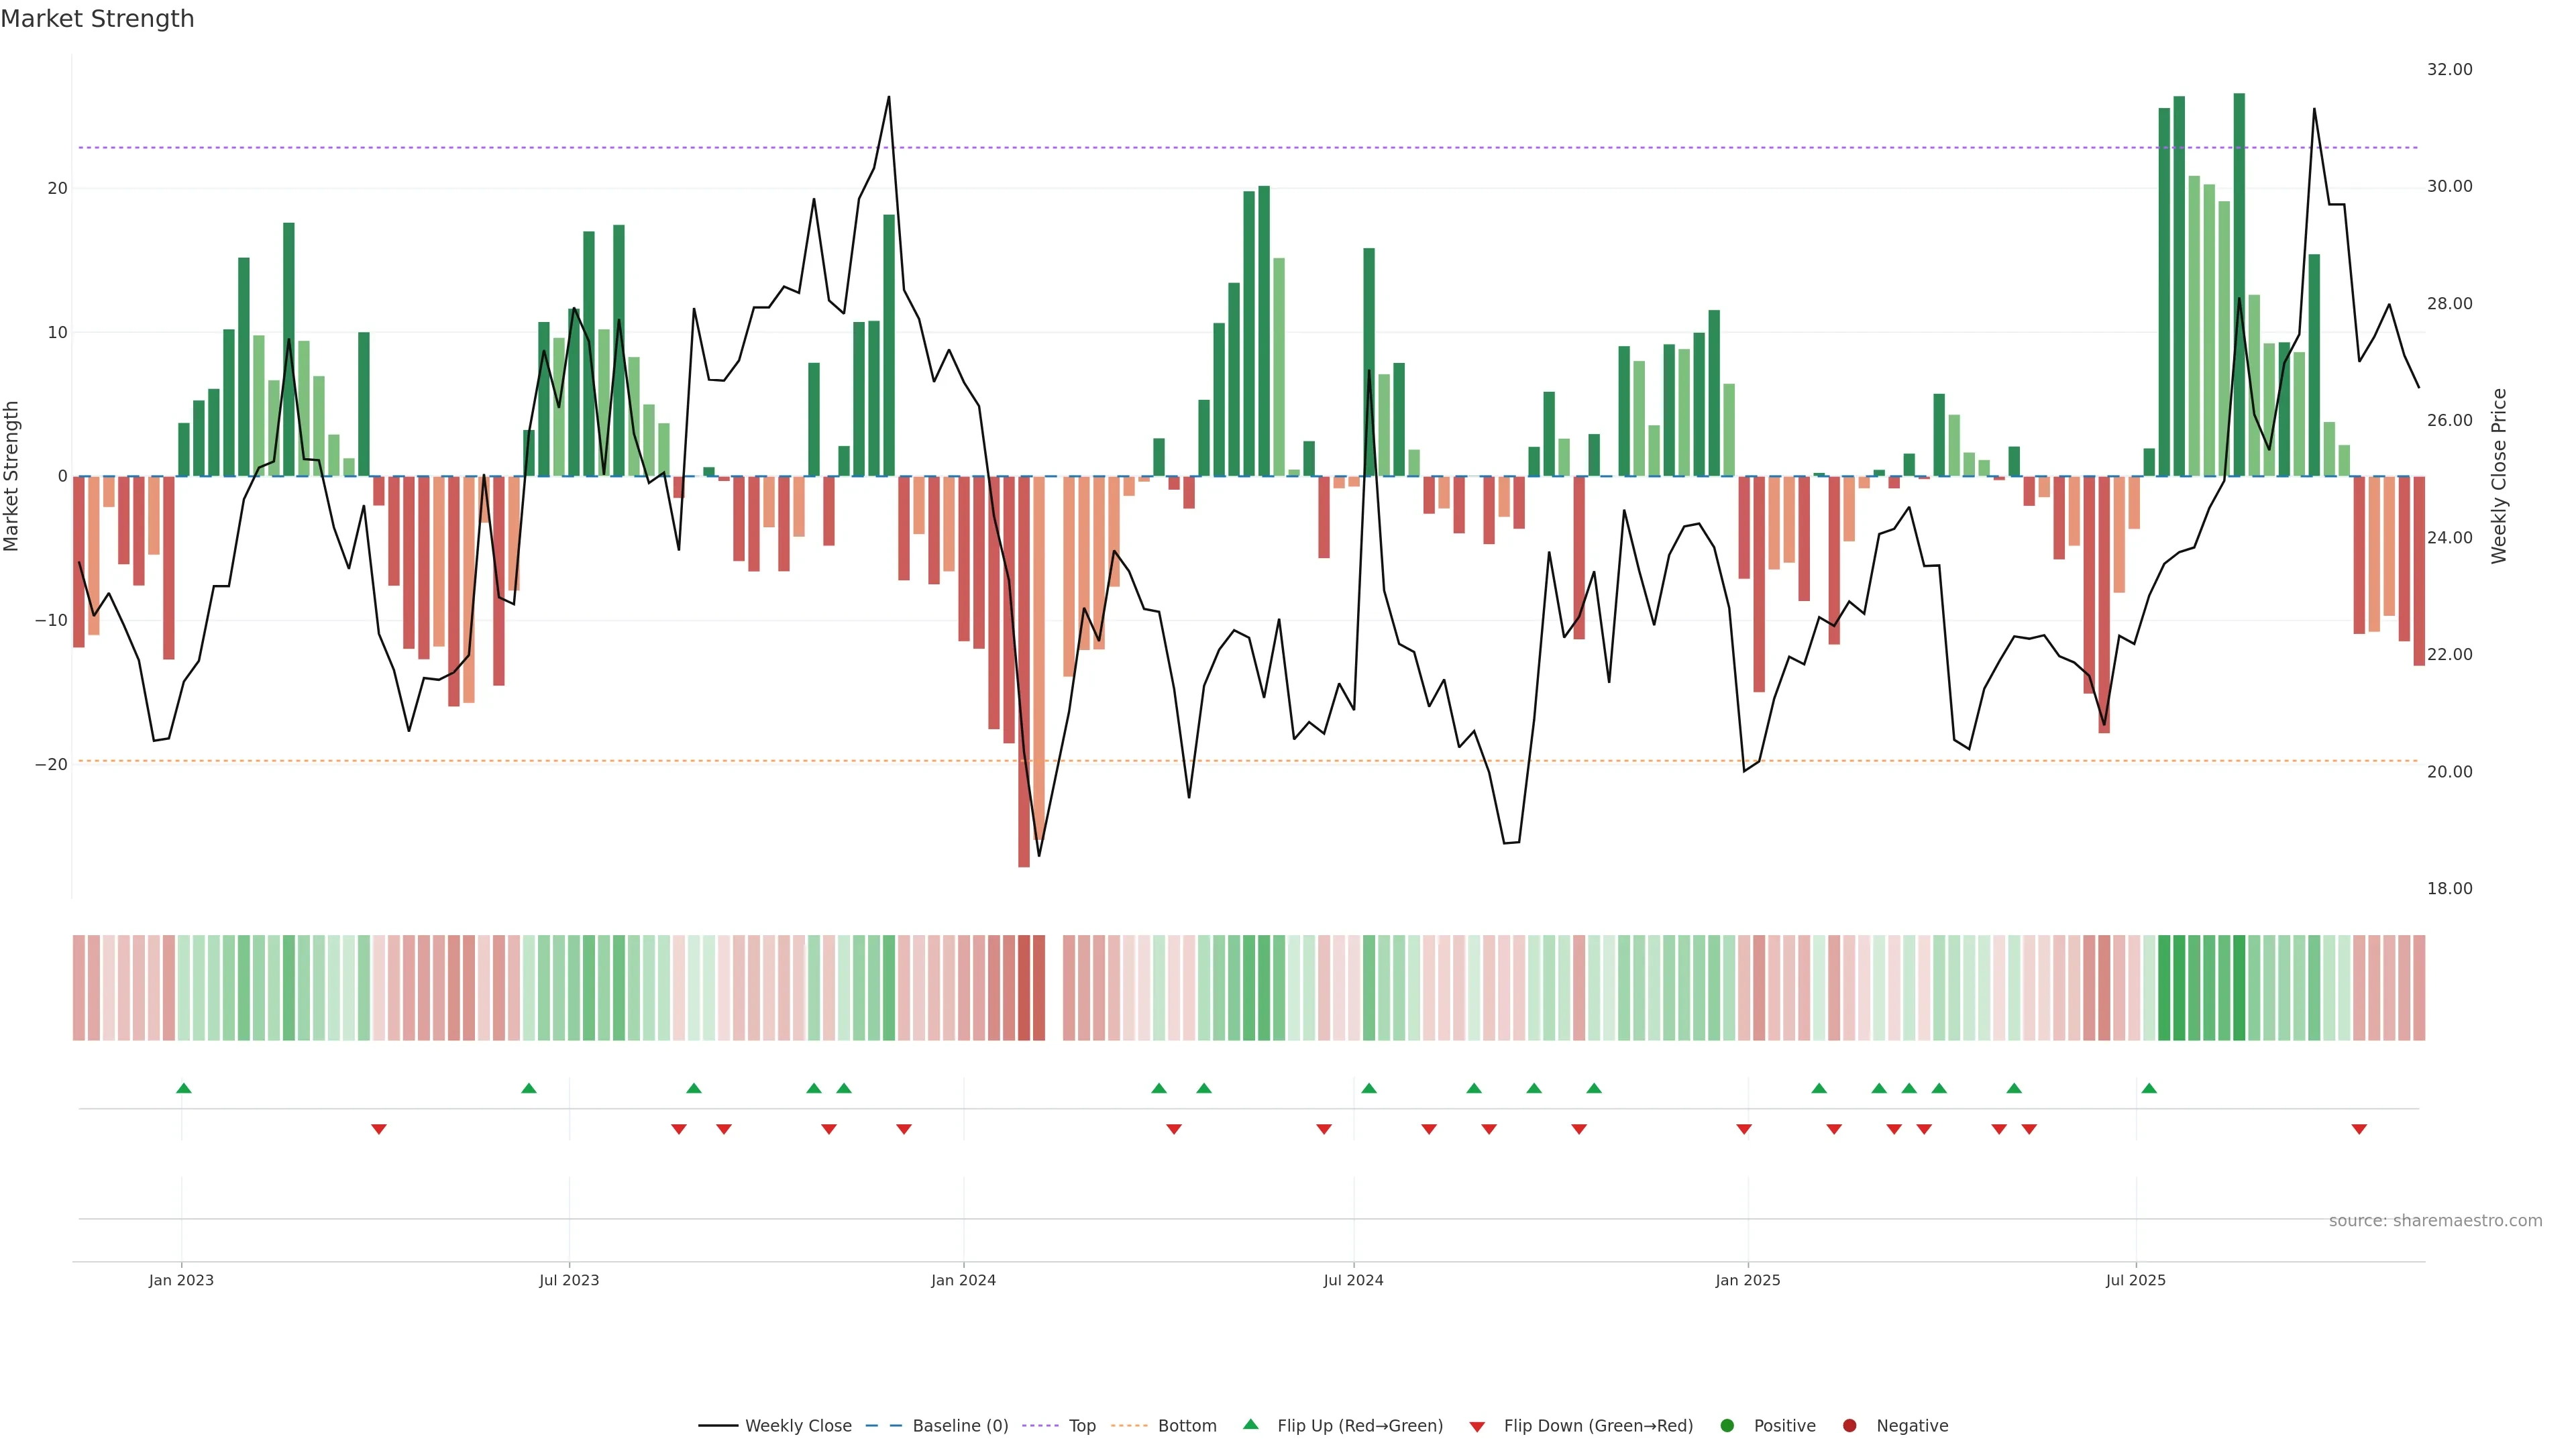2576x1449 pixels.
Task: Click the Market Strength y-axis title
Action: (x=12, y=476)
